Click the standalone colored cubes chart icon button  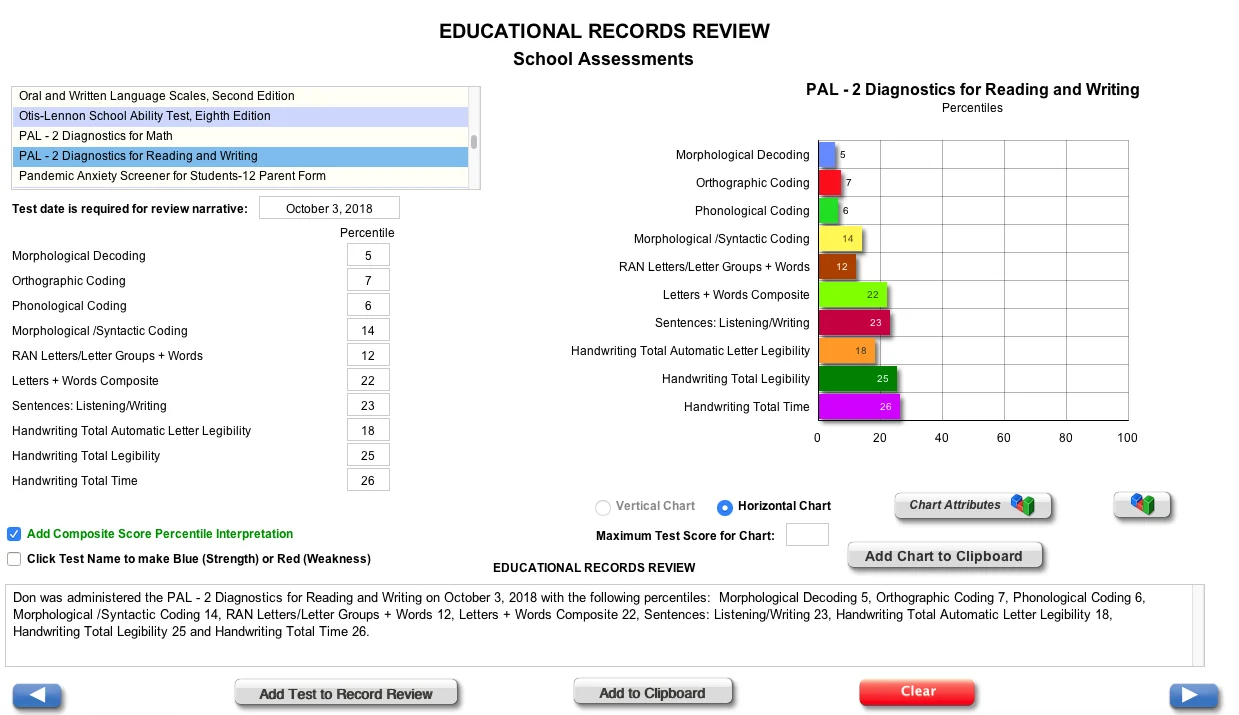pyautogui.click(x=1142, y=505)
